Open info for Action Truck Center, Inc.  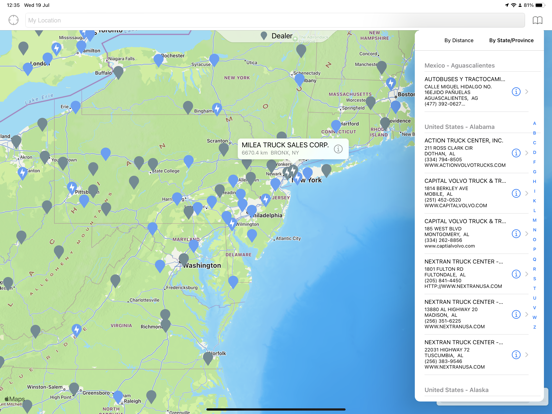516,153
